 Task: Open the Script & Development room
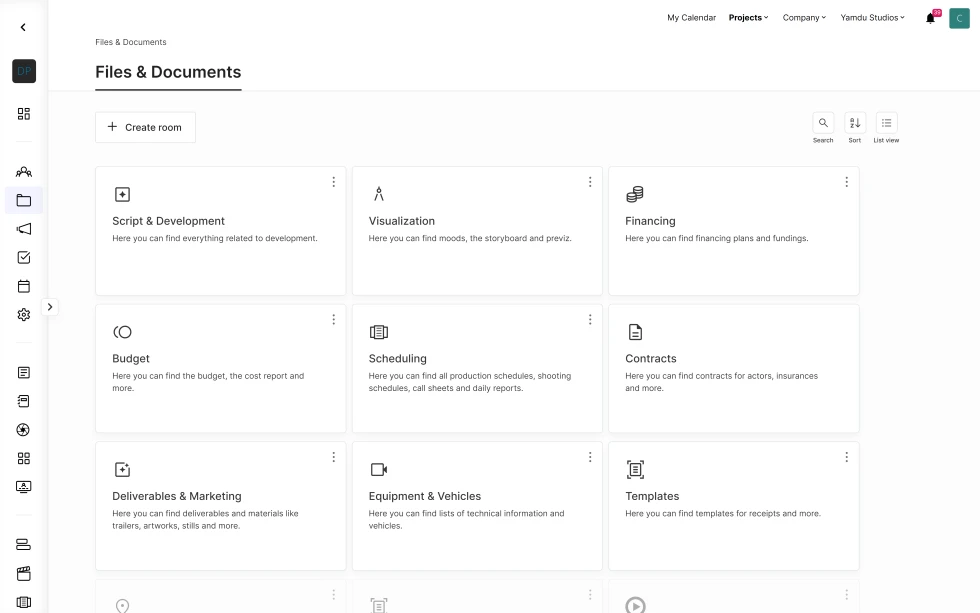[x=168, y=221]
